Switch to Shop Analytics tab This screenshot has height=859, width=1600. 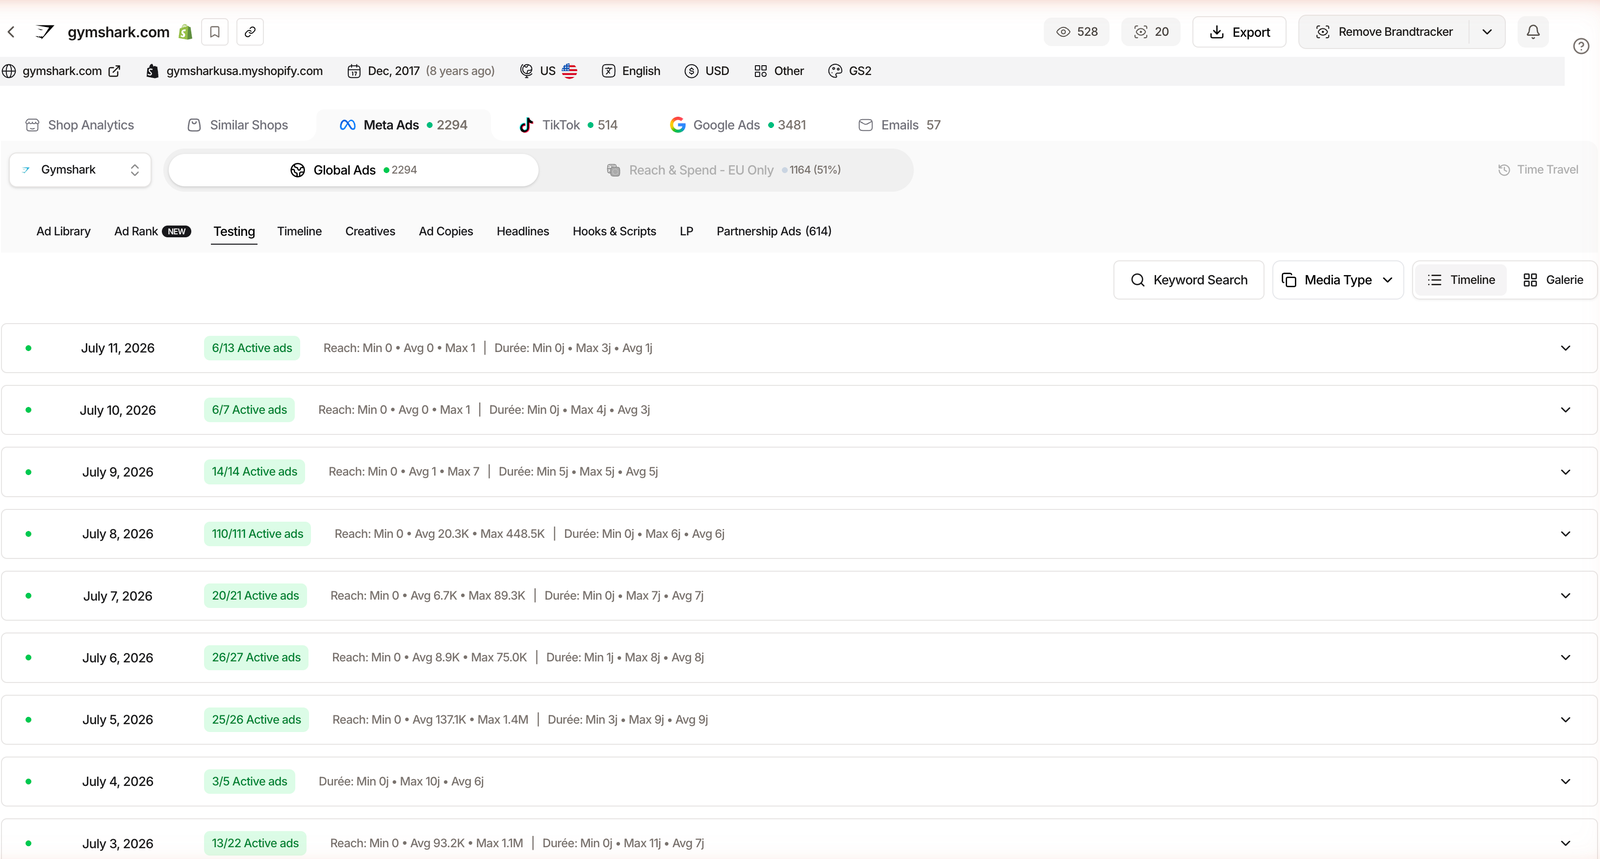click(79, 125)
